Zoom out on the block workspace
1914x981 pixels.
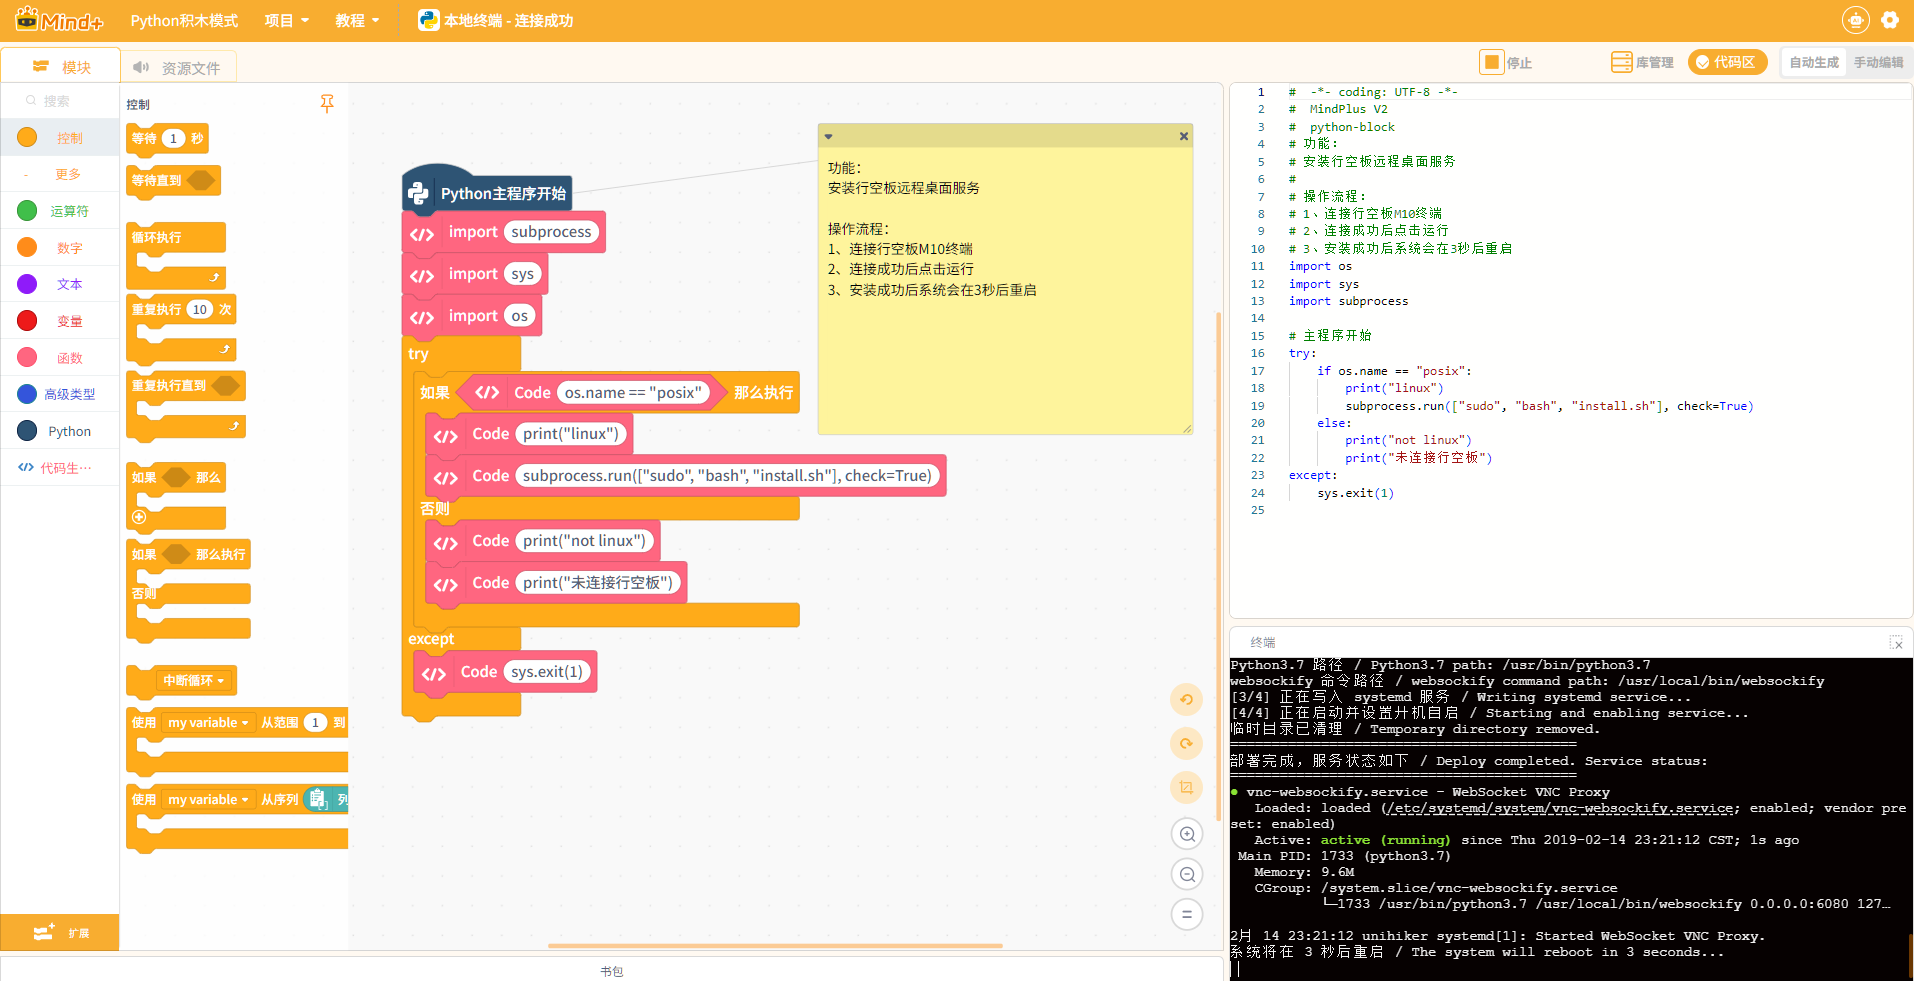point(1187,875)
